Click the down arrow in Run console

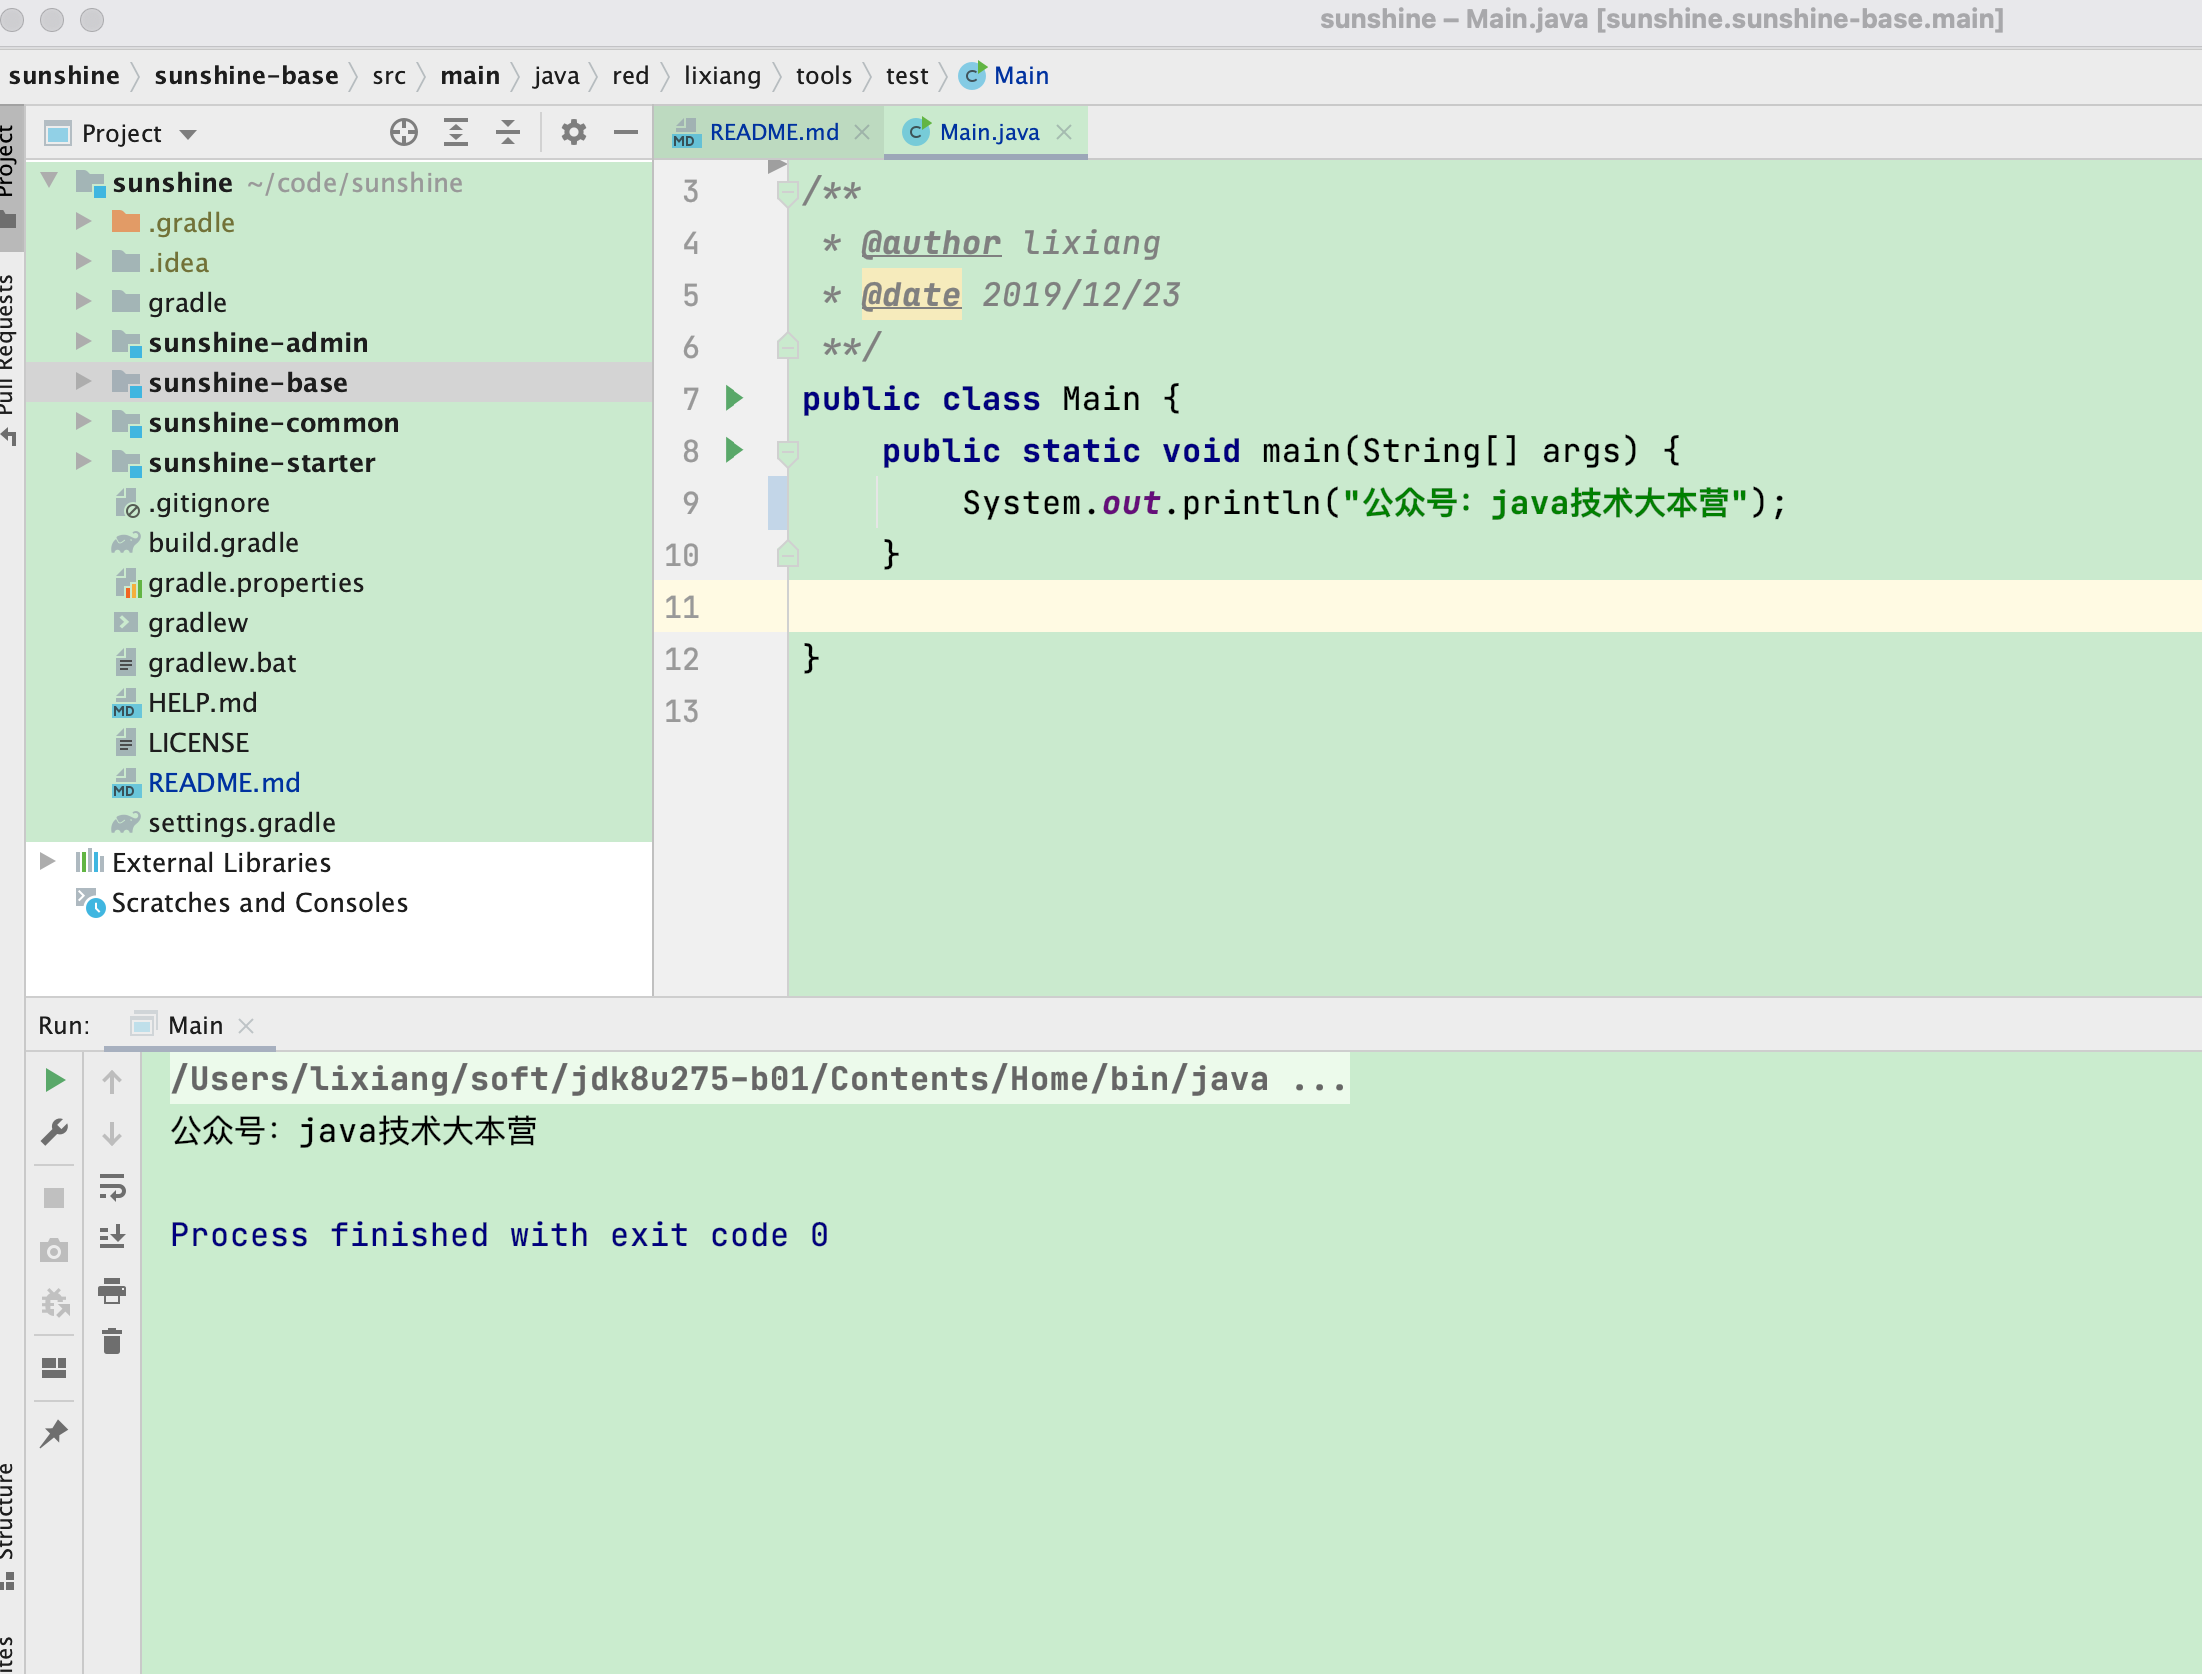click(x=112, y=1133)
